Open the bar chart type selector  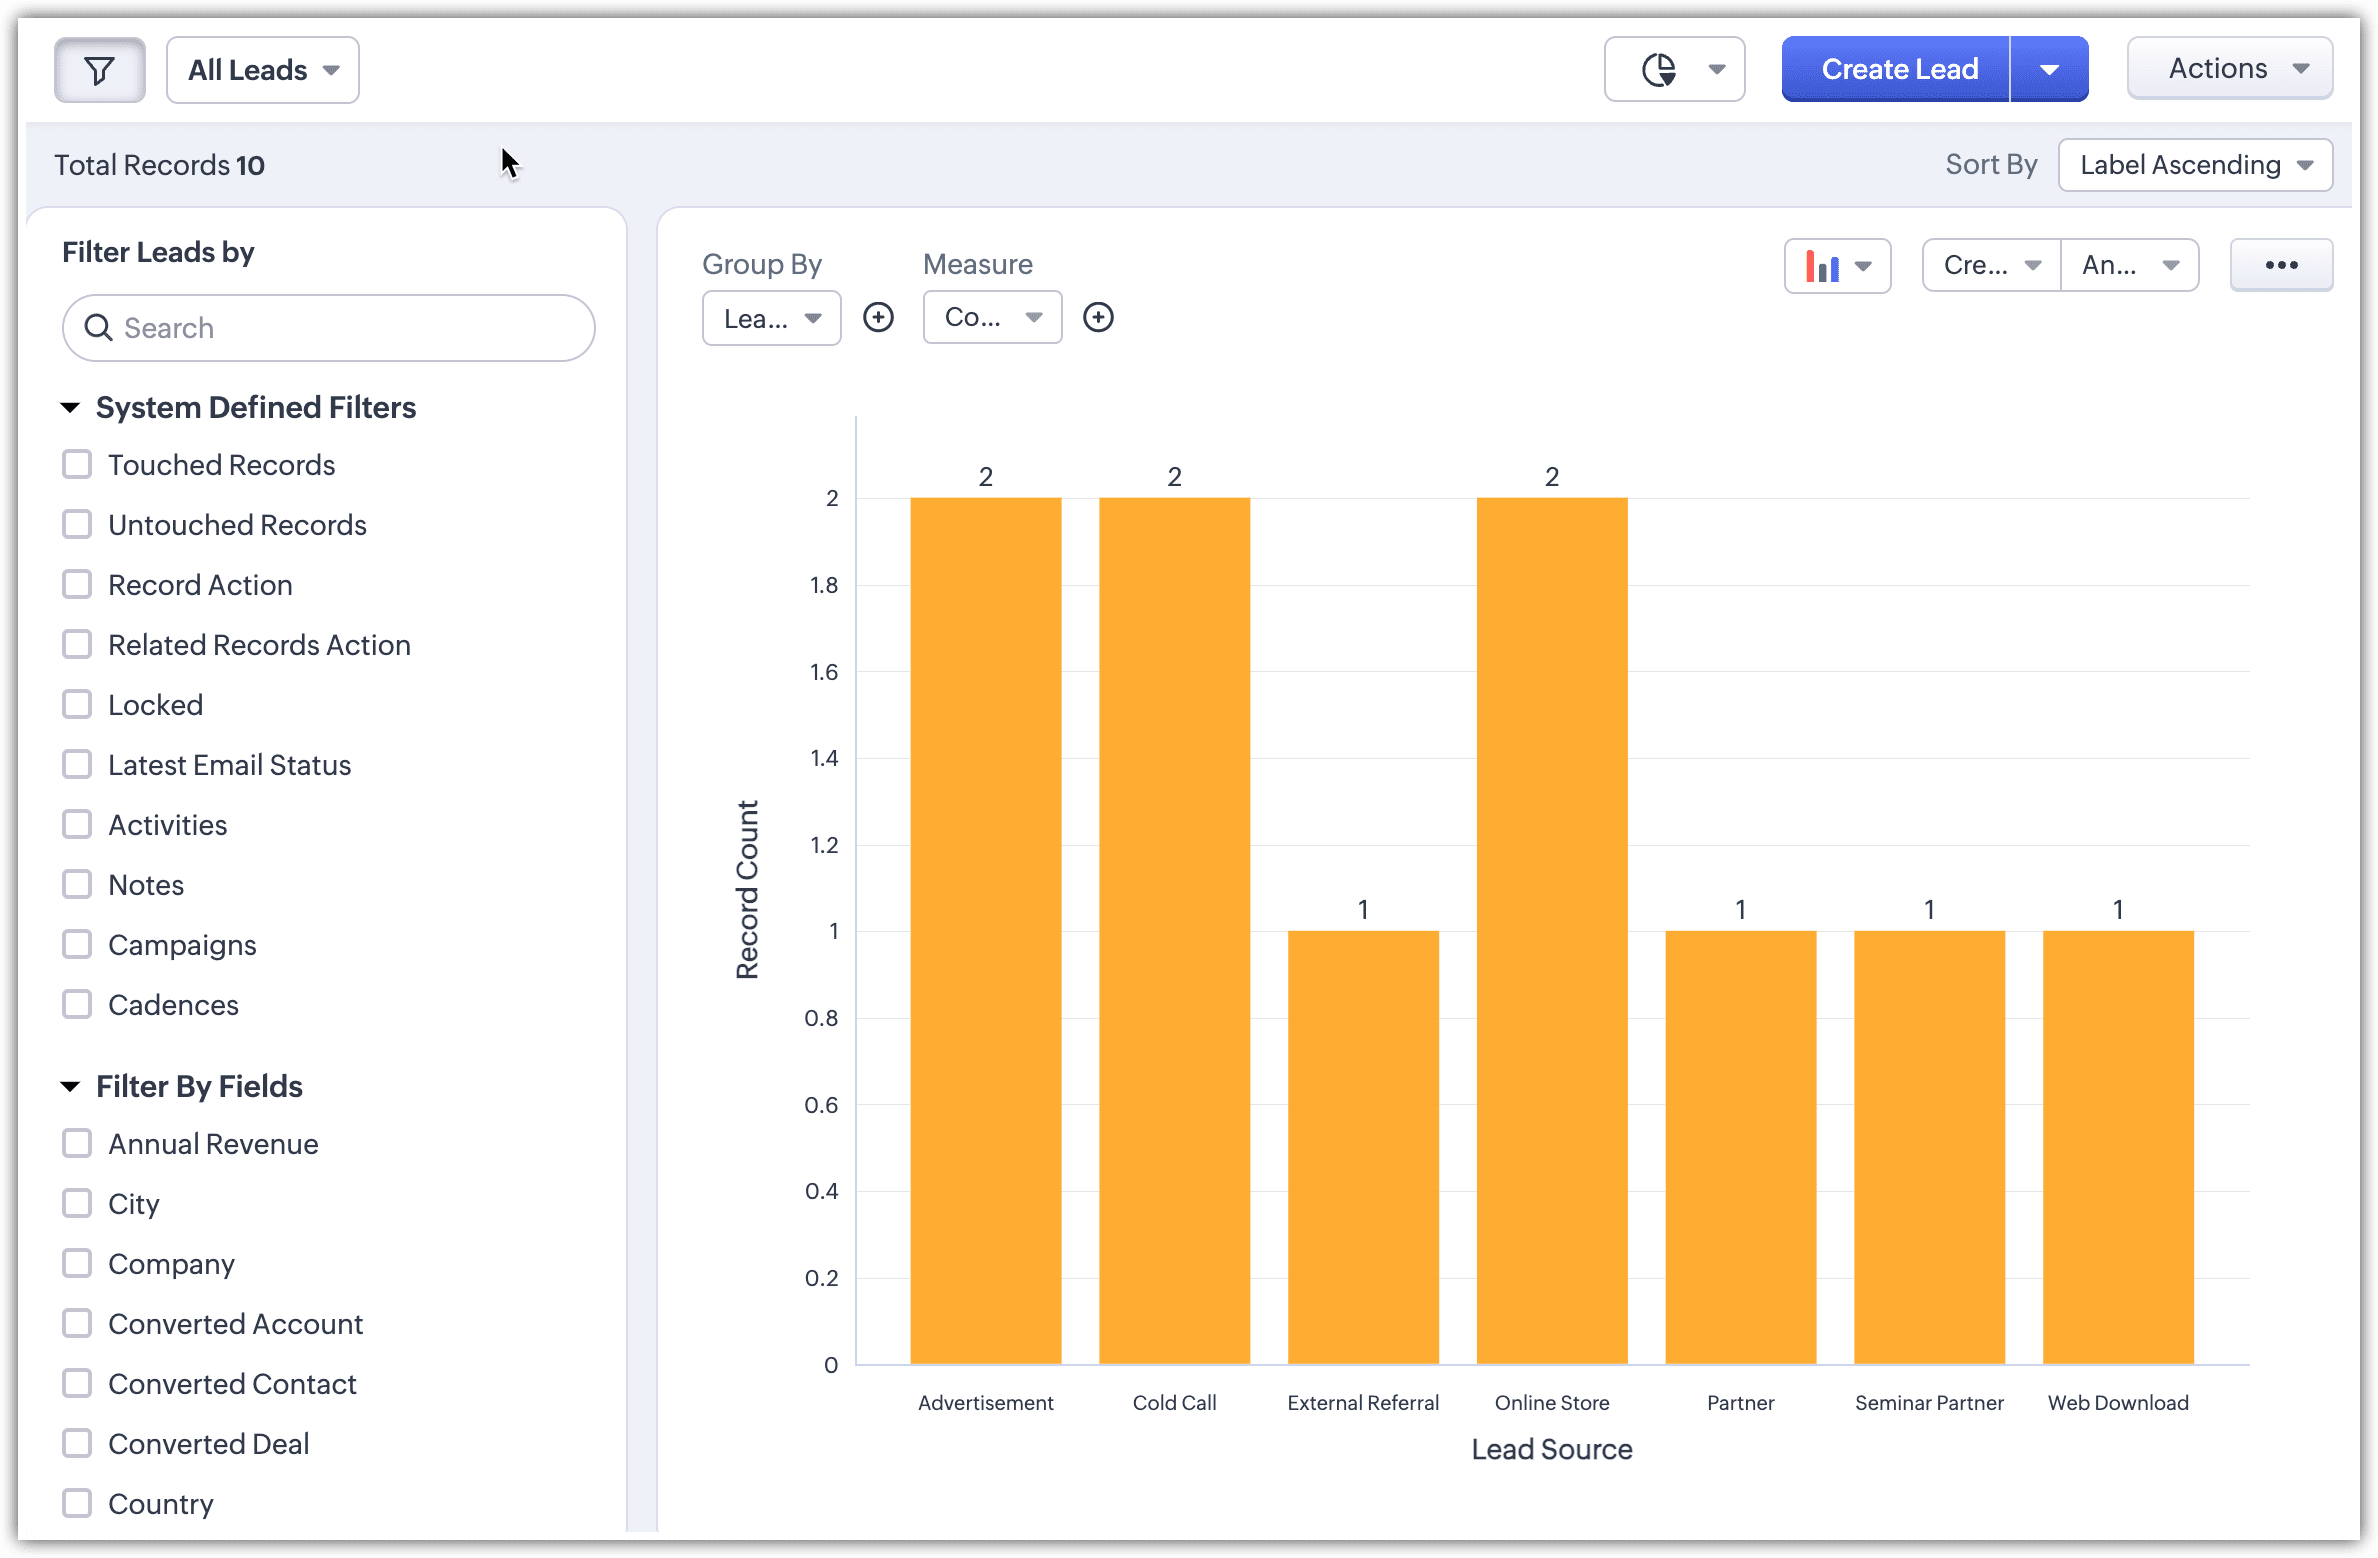pos(1837,266)
